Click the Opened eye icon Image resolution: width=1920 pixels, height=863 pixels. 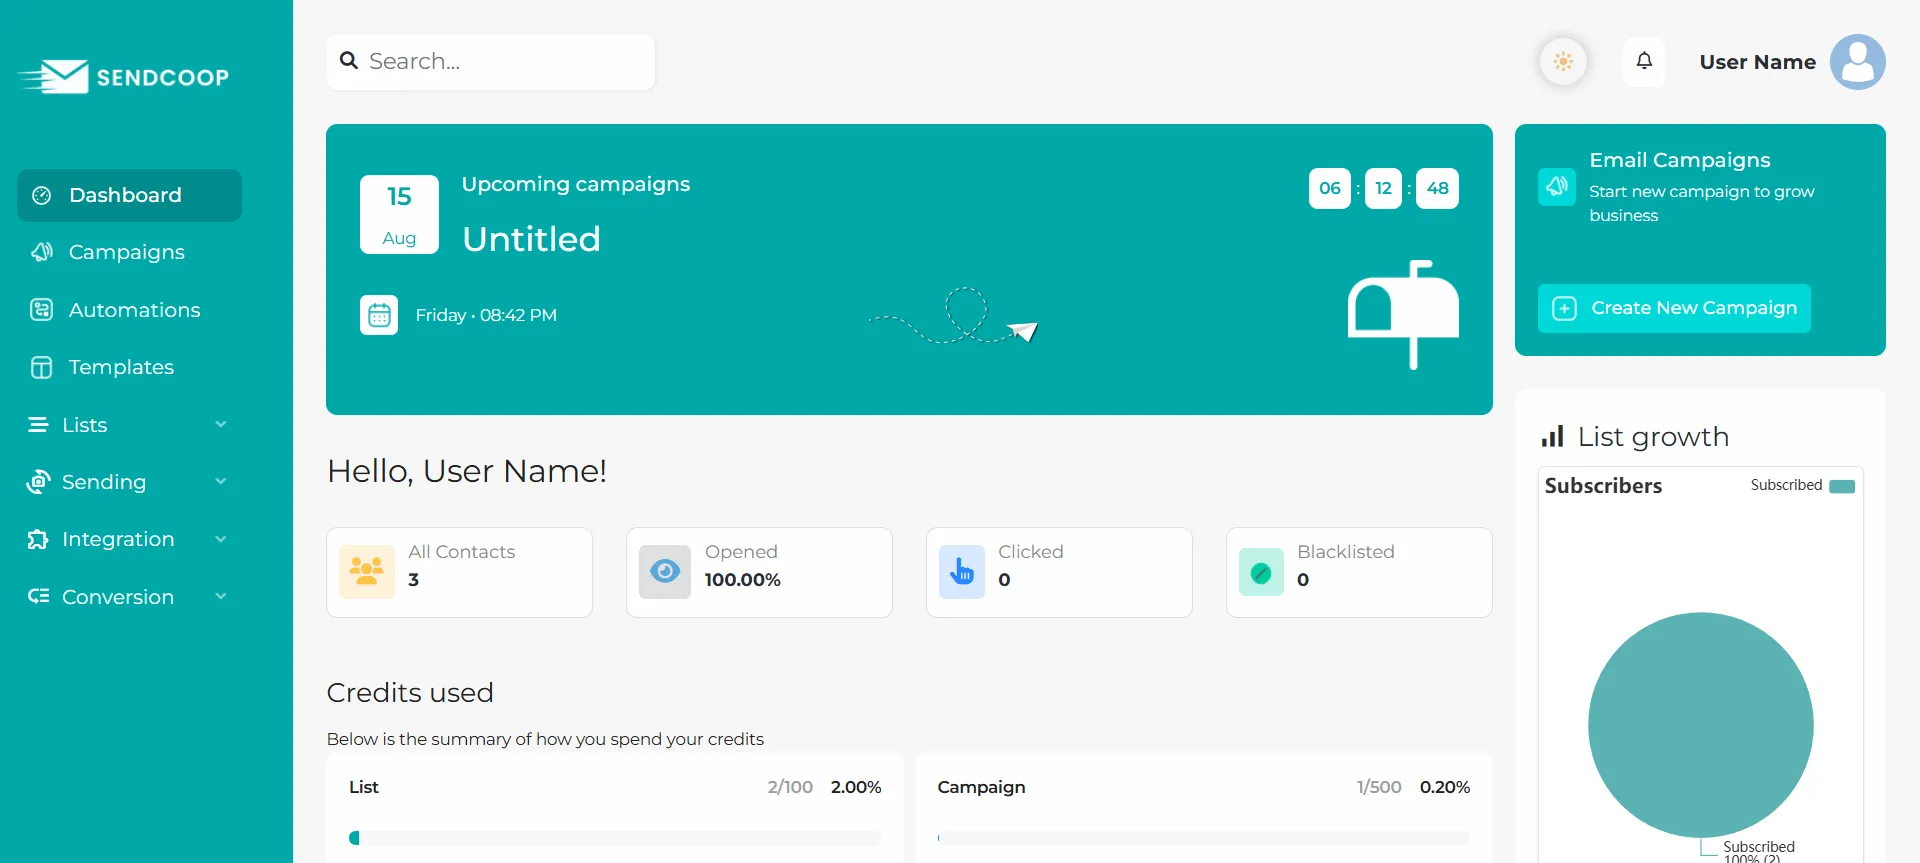[665, 572]
